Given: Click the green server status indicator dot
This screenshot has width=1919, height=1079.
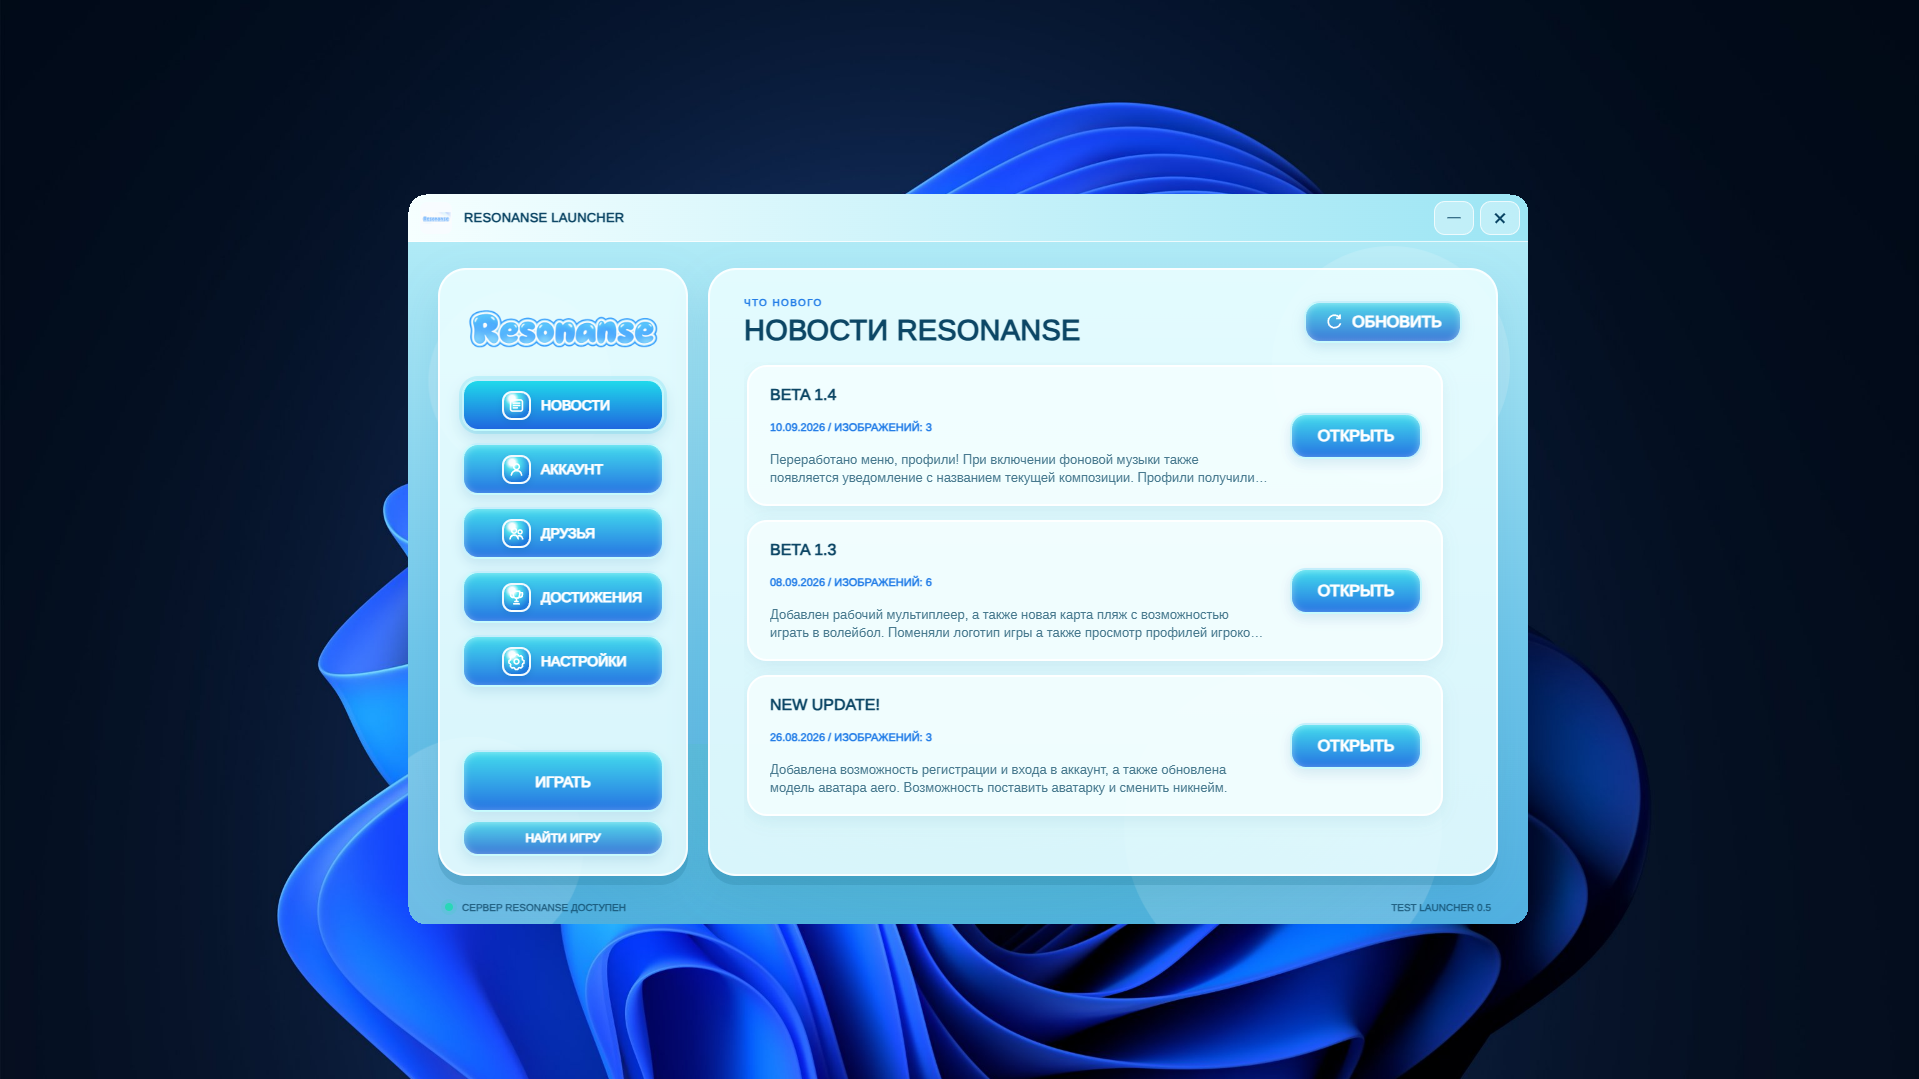Looking at the screenshot, I should click(449, 907).
